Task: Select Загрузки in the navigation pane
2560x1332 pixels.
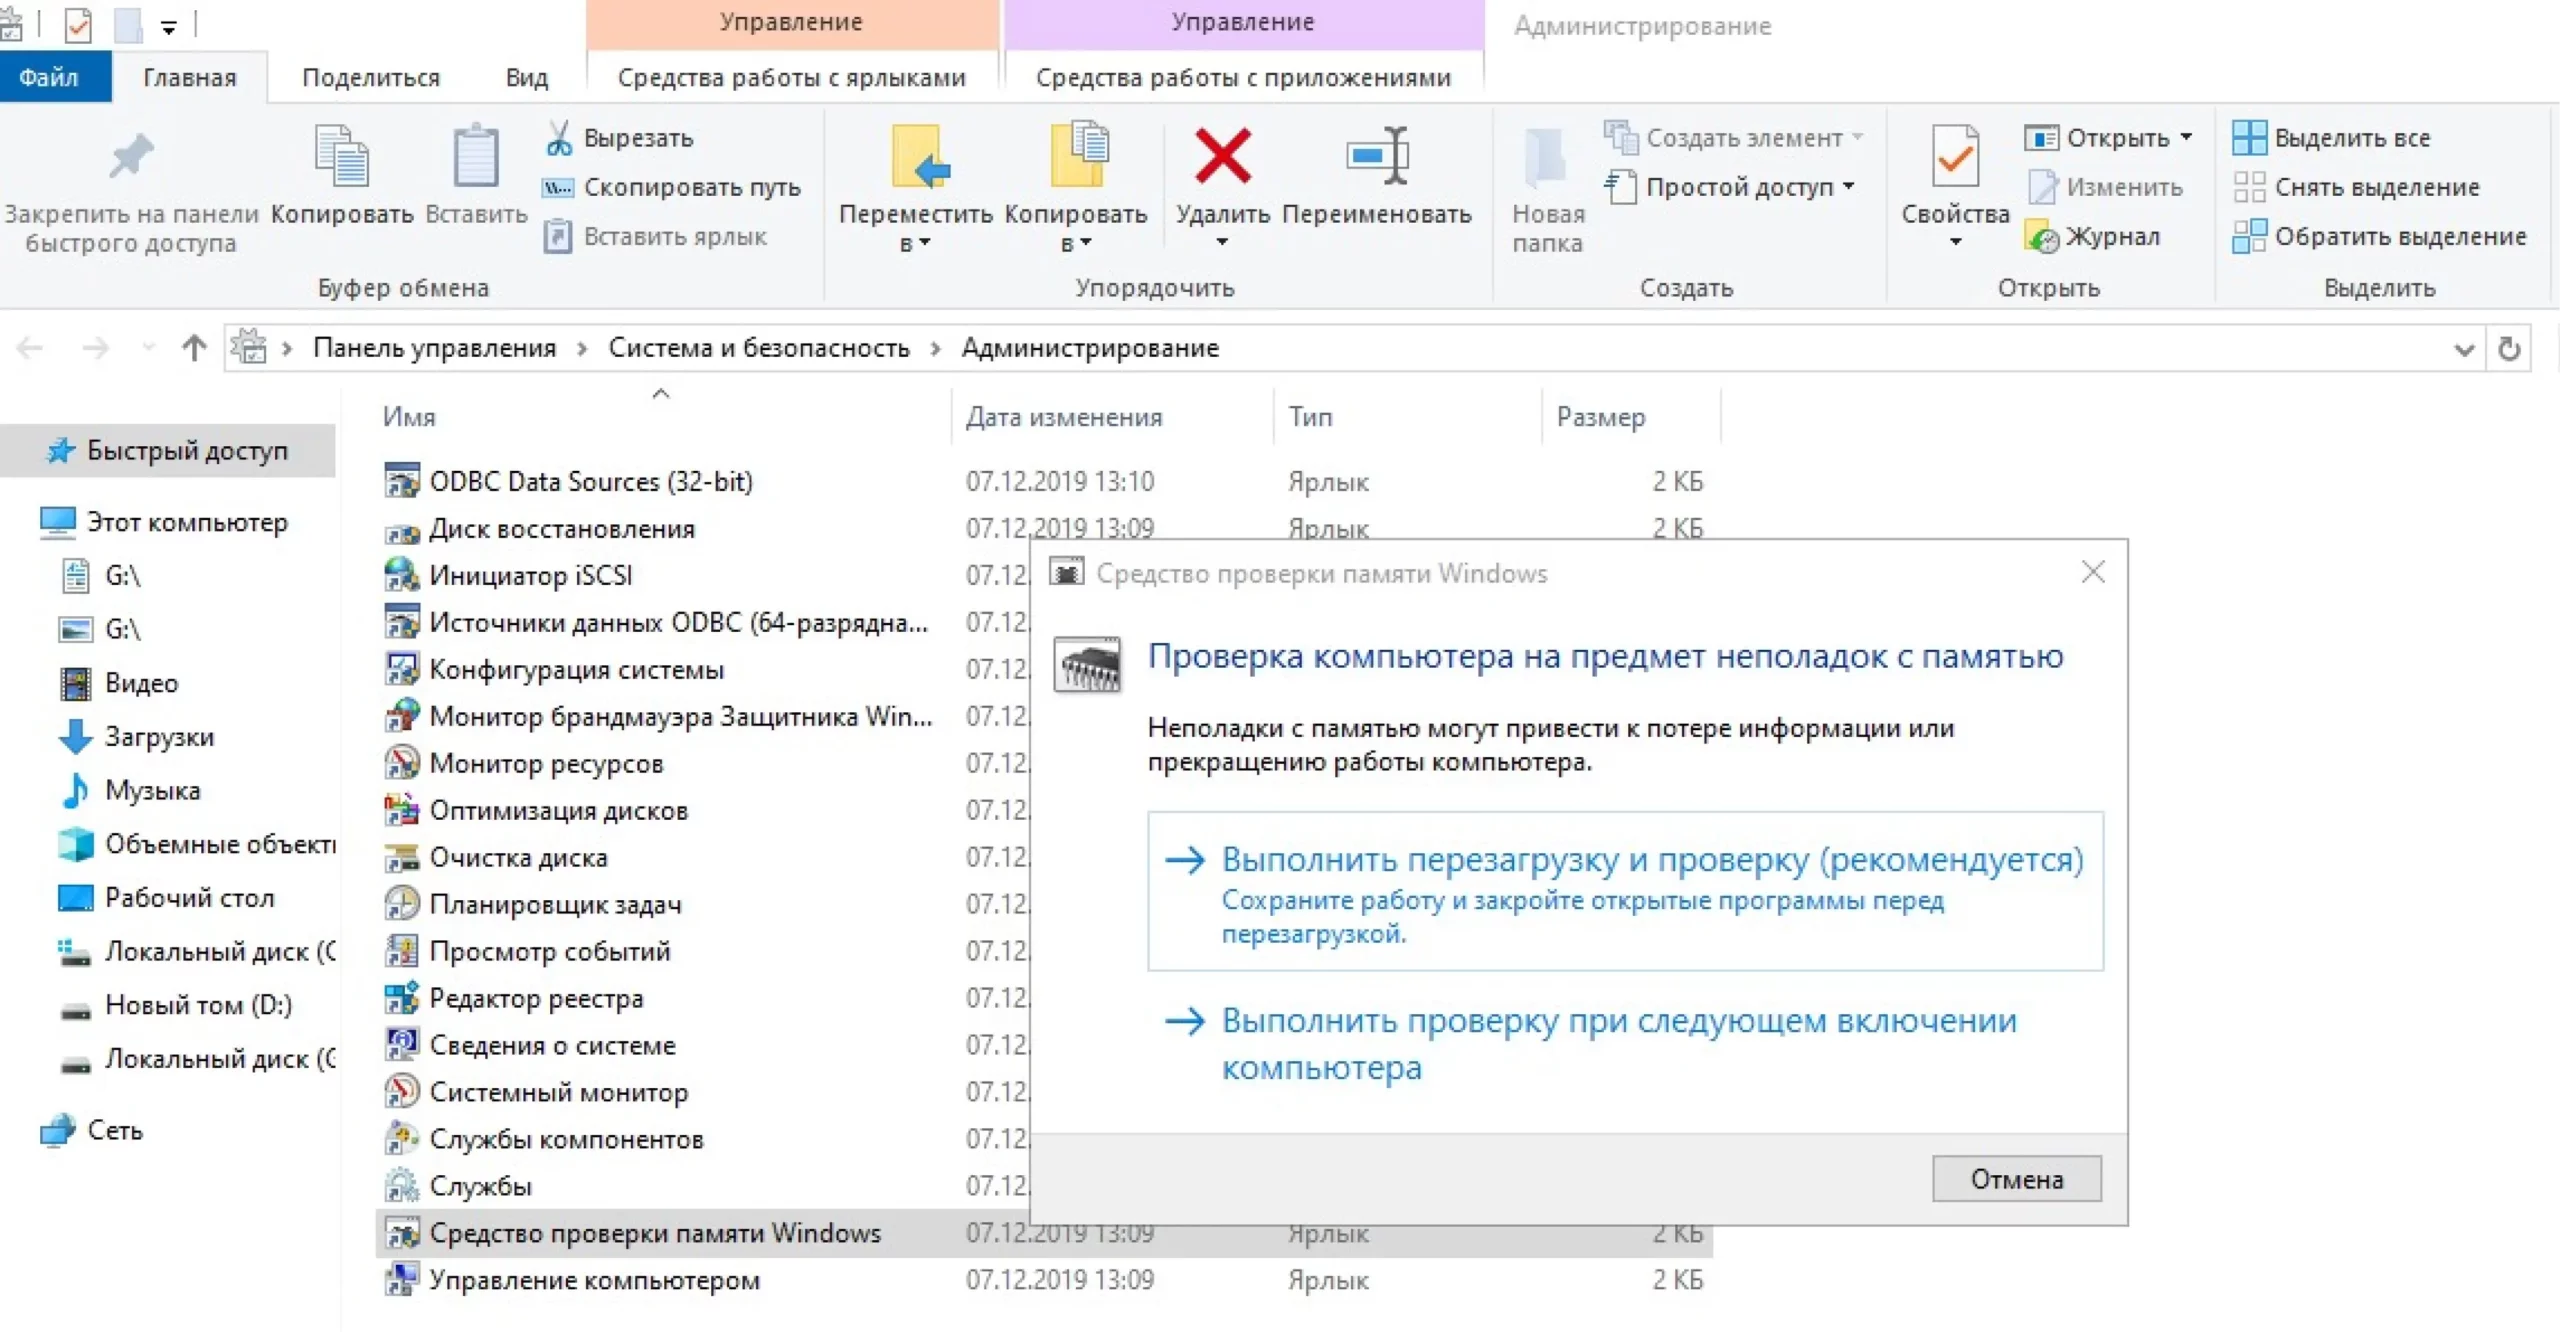Action: point(158,737)
